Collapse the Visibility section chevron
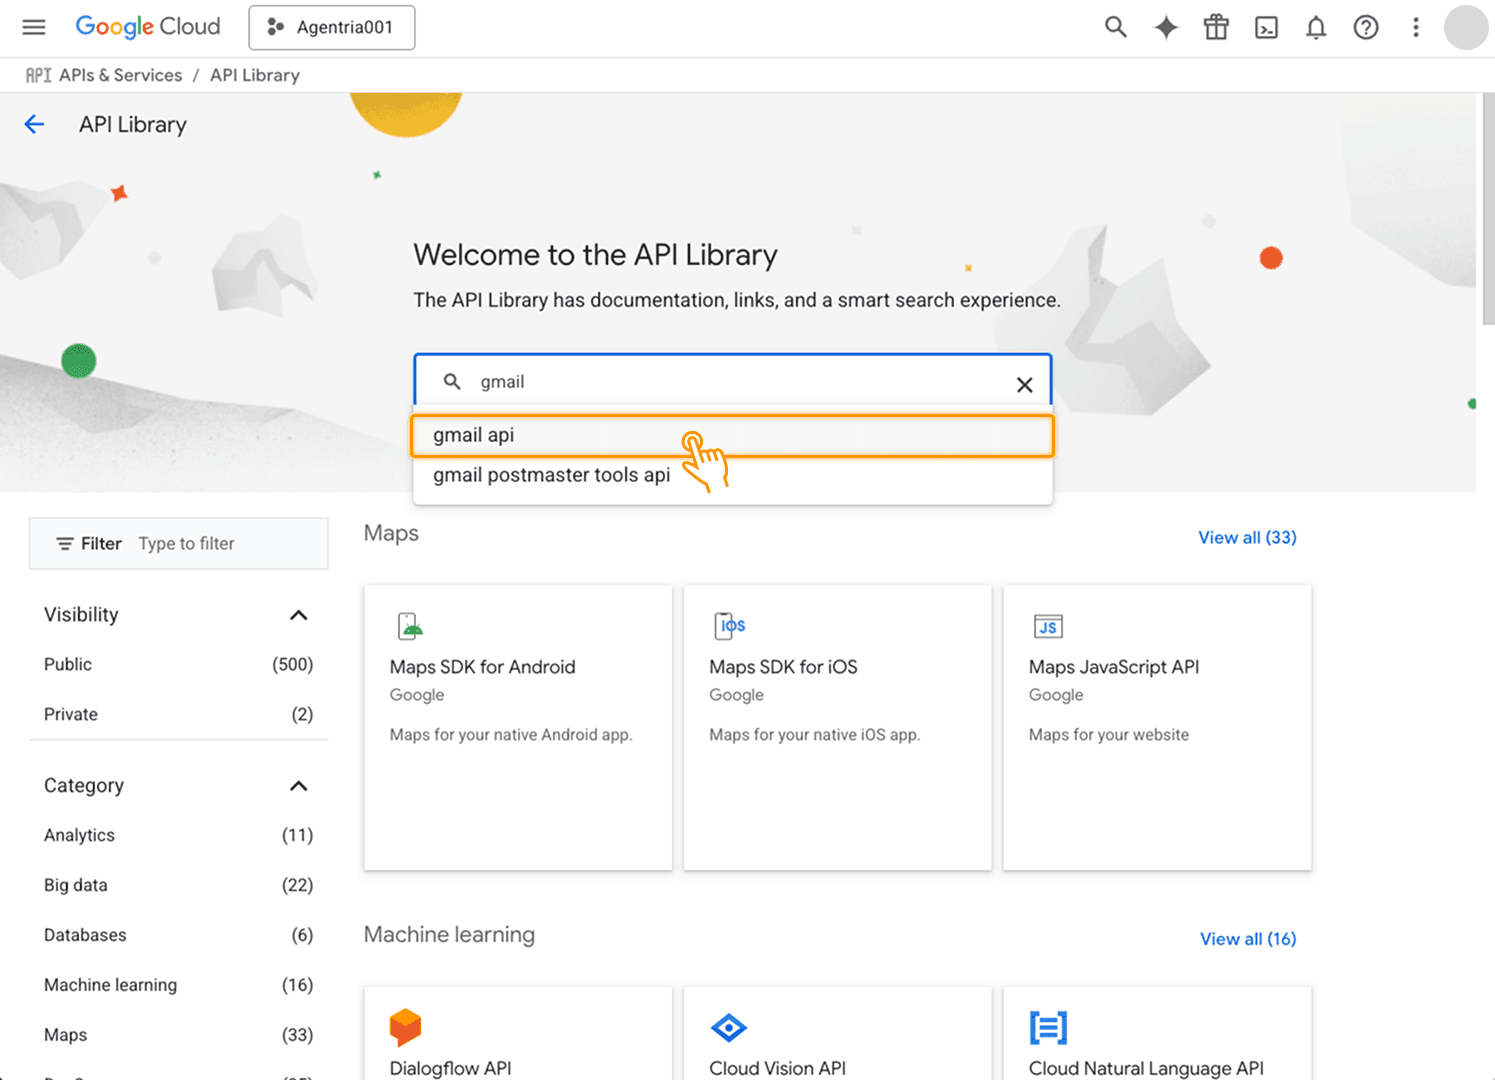The image size is (1495, 1080). click(298, 615)
